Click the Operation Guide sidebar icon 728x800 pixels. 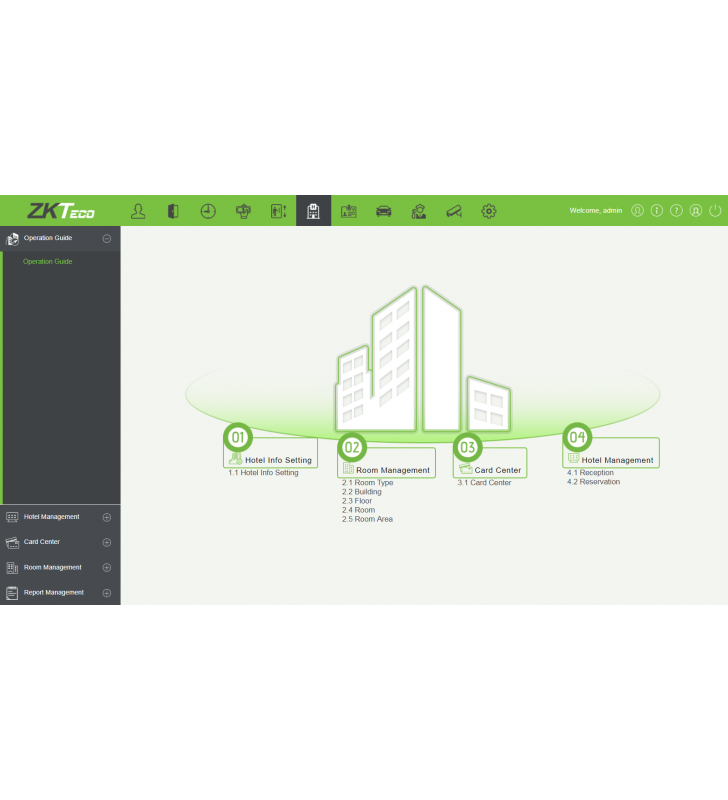(12, 238)
